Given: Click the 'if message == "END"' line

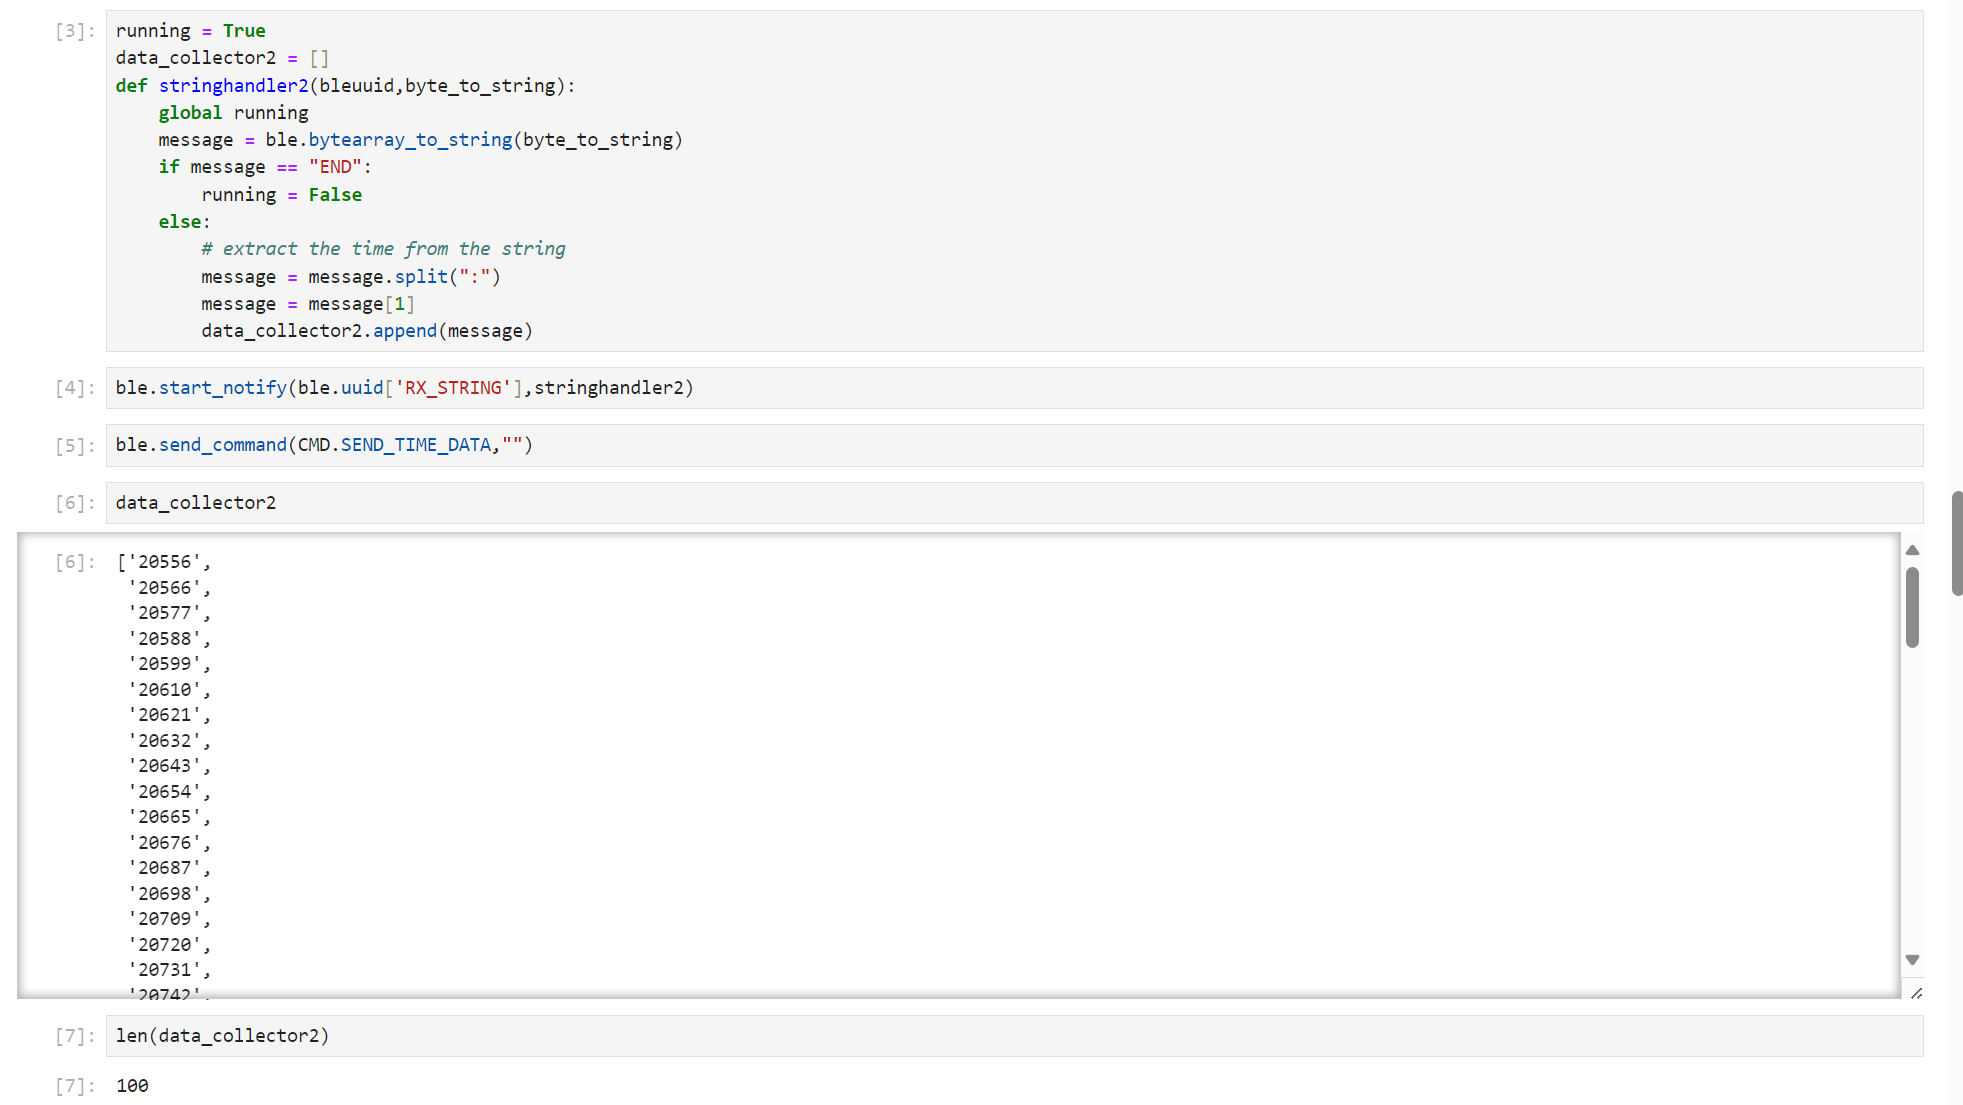Looking at the screenshot, I should point(265,167).
